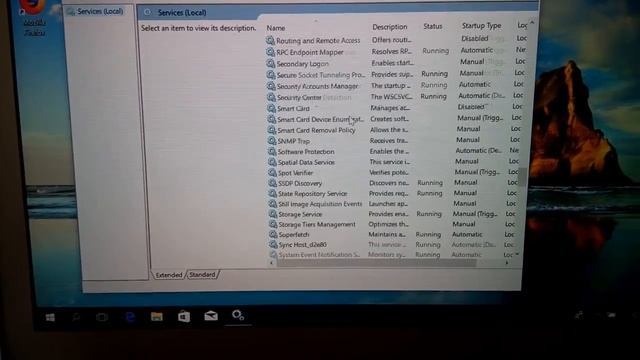This screenshot has width=640, height=360.
Task: Select the State Repository Service name
Action: pos(313,194)
